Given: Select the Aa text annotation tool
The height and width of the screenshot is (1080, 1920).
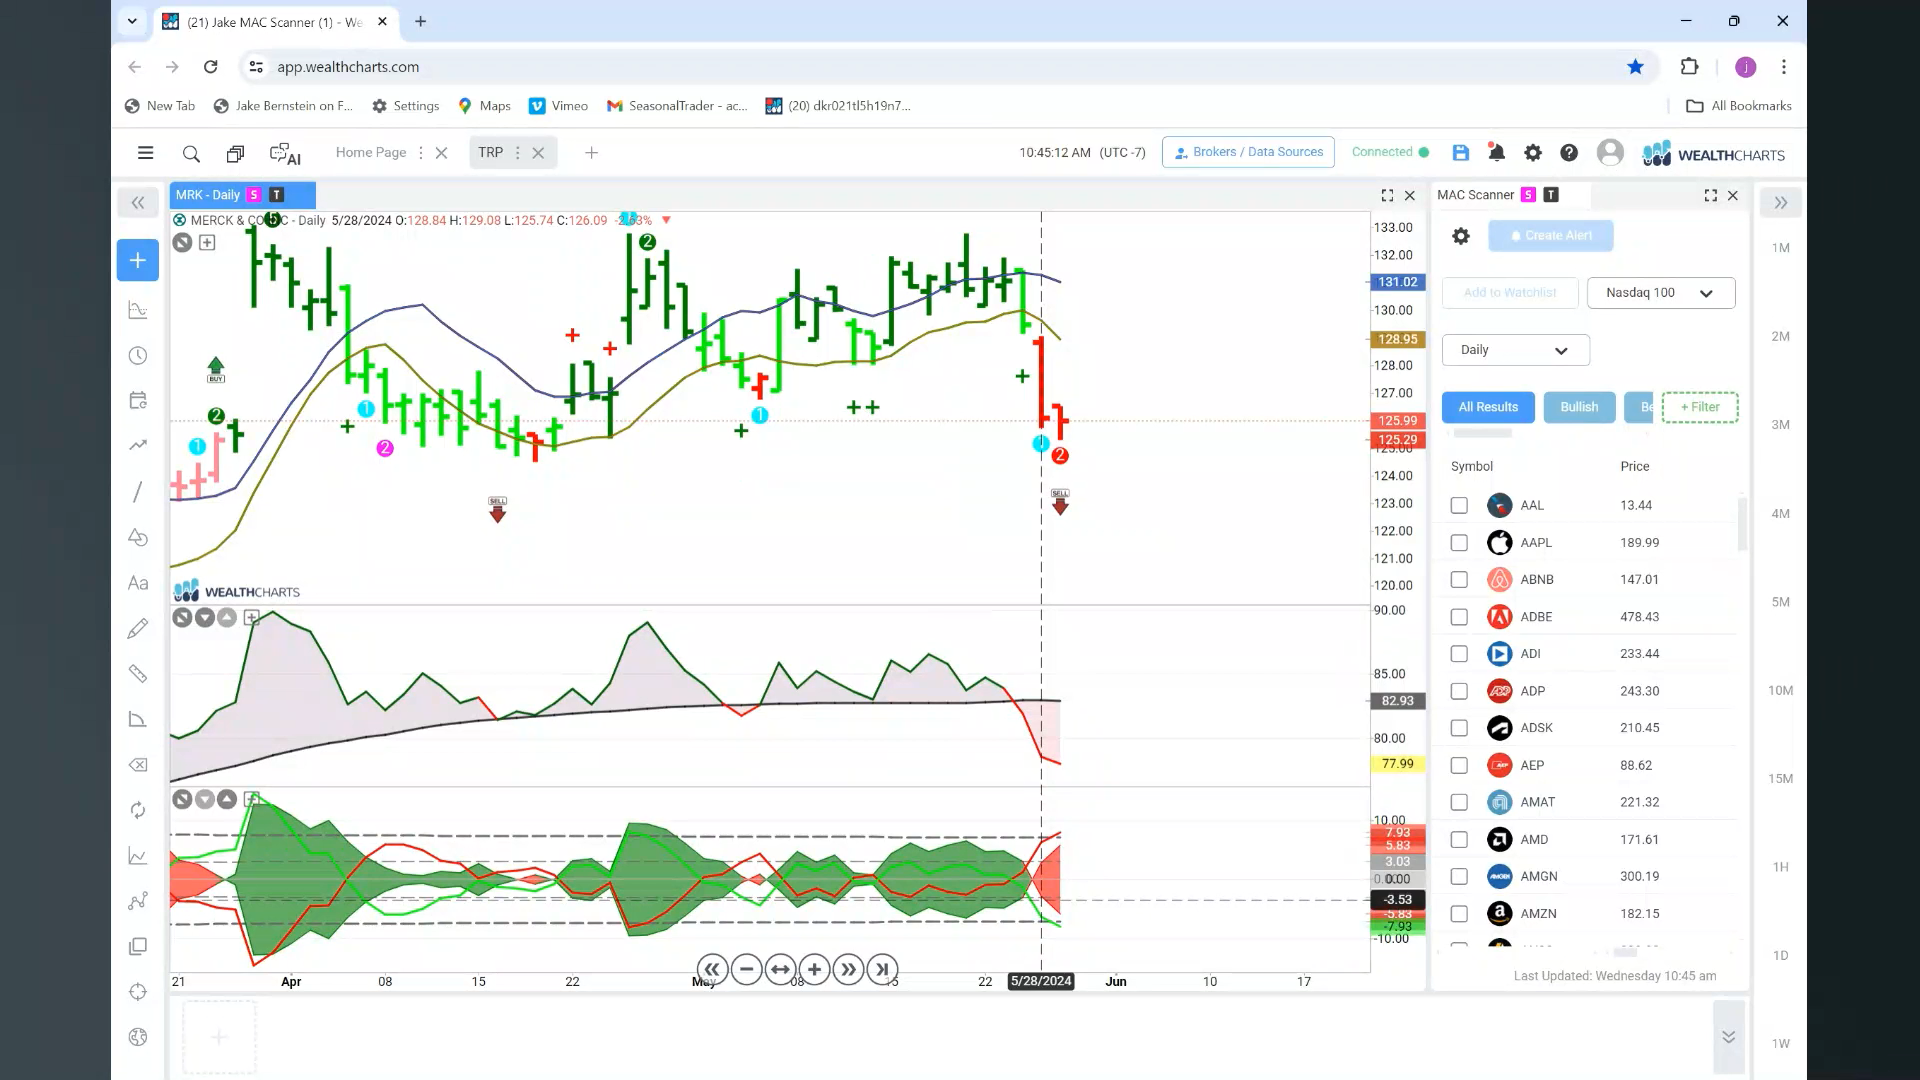Looking at the screenshot, I should coord(138,583).
